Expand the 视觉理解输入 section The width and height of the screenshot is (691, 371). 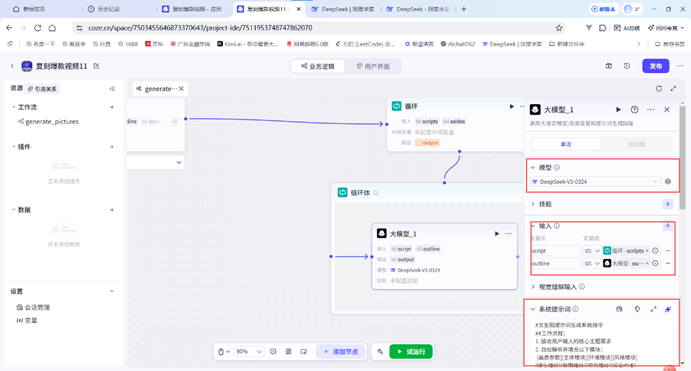click(x=533, y=287)
